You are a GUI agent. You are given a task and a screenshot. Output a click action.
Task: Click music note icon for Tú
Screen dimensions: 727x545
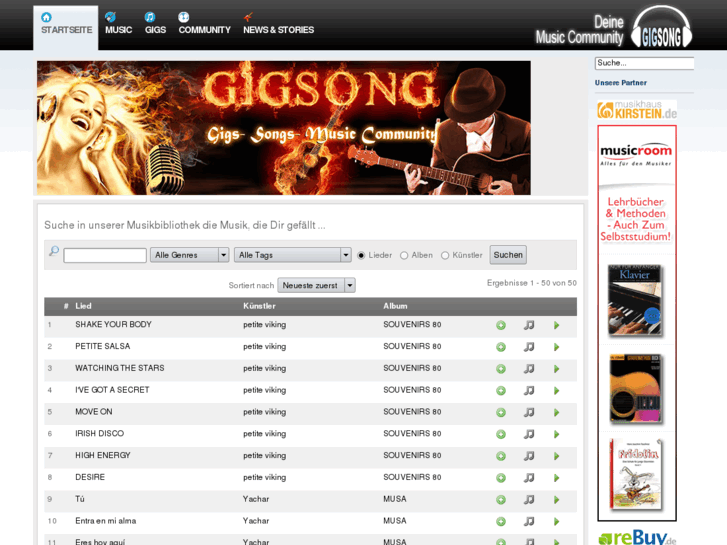coord(529,500)
